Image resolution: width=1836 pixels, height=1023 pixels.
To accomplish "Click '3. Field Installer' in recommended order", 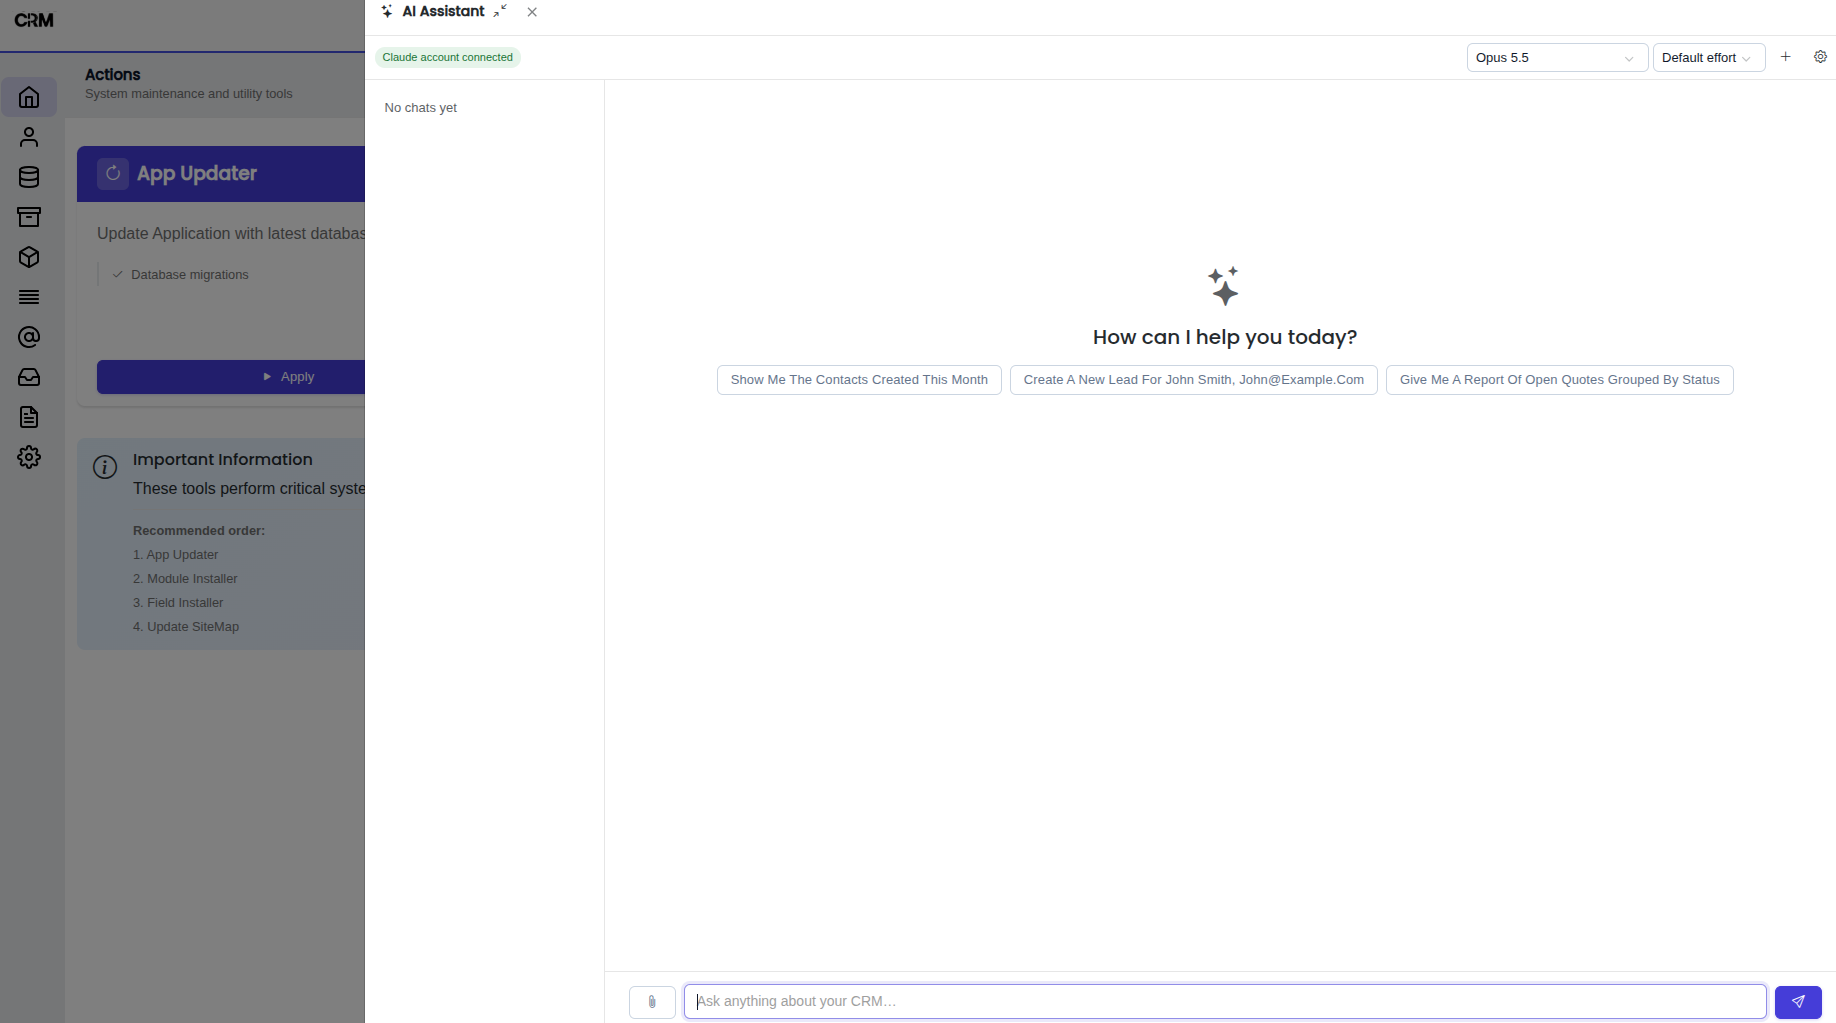I will coord(178,603).
